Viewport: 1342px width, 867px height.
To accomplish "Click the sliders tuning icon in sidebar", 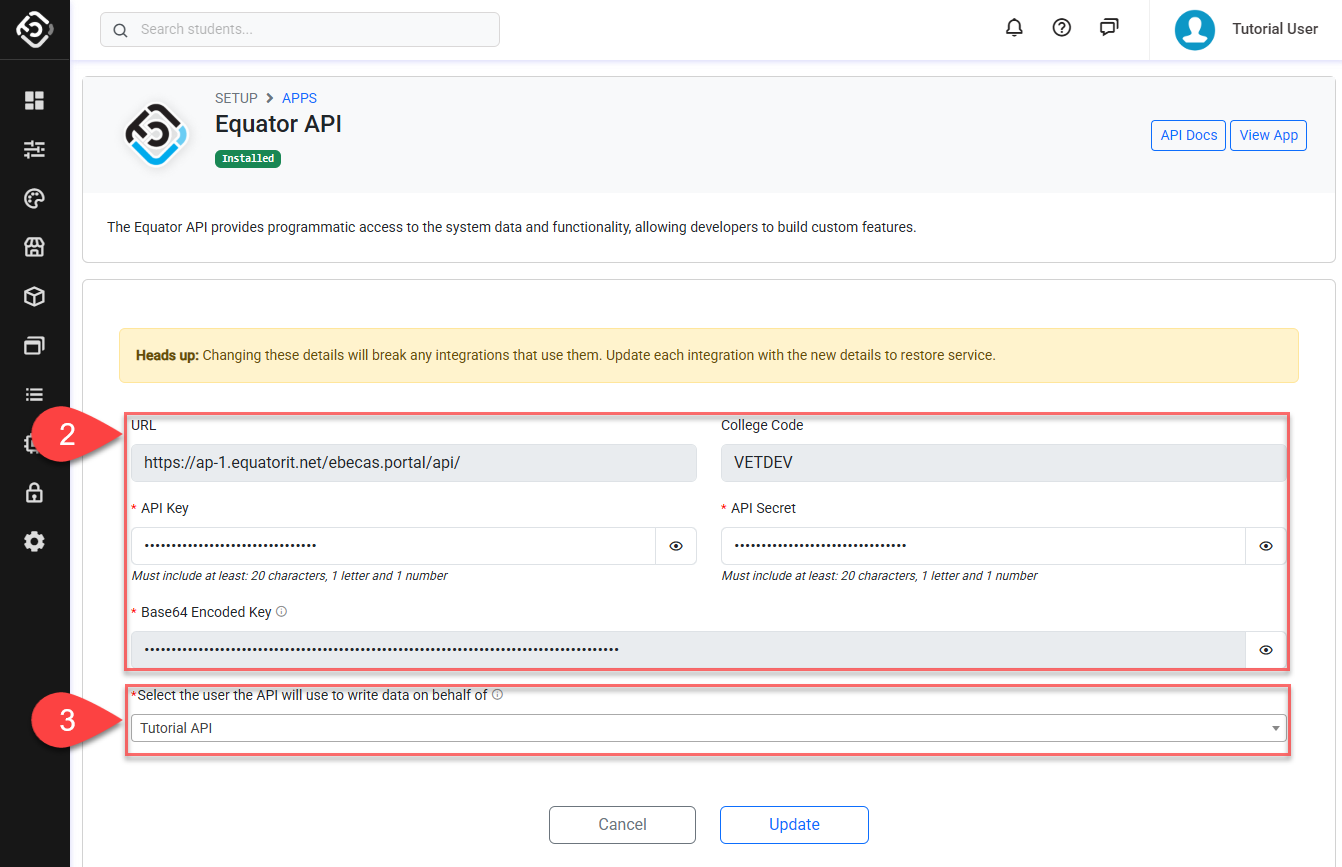I will [x=35, y=149].
